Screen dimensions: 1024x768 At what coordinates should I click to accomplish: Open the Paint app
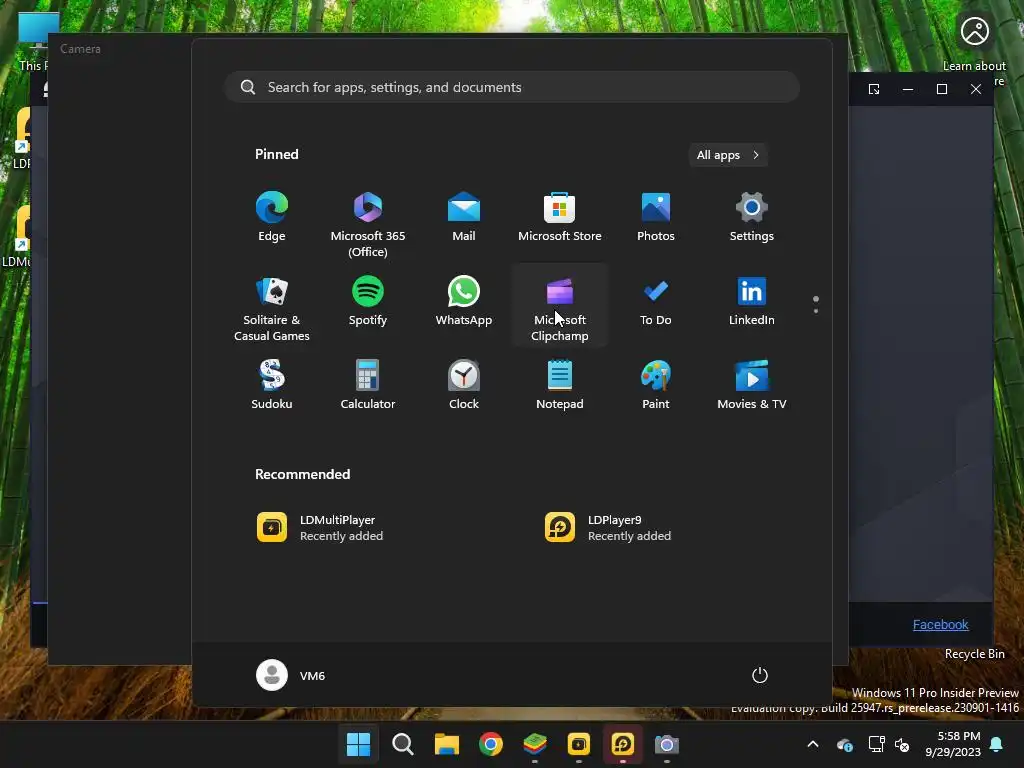656,385
